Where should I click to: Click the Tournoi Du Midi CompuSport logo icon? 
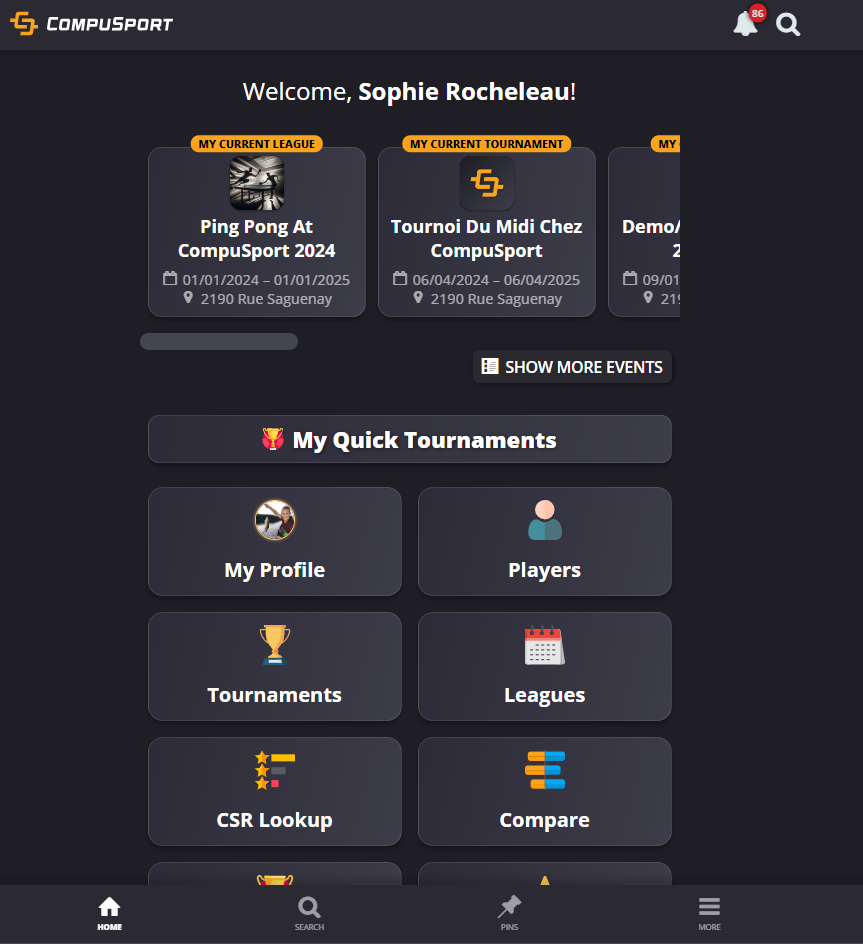487,183
